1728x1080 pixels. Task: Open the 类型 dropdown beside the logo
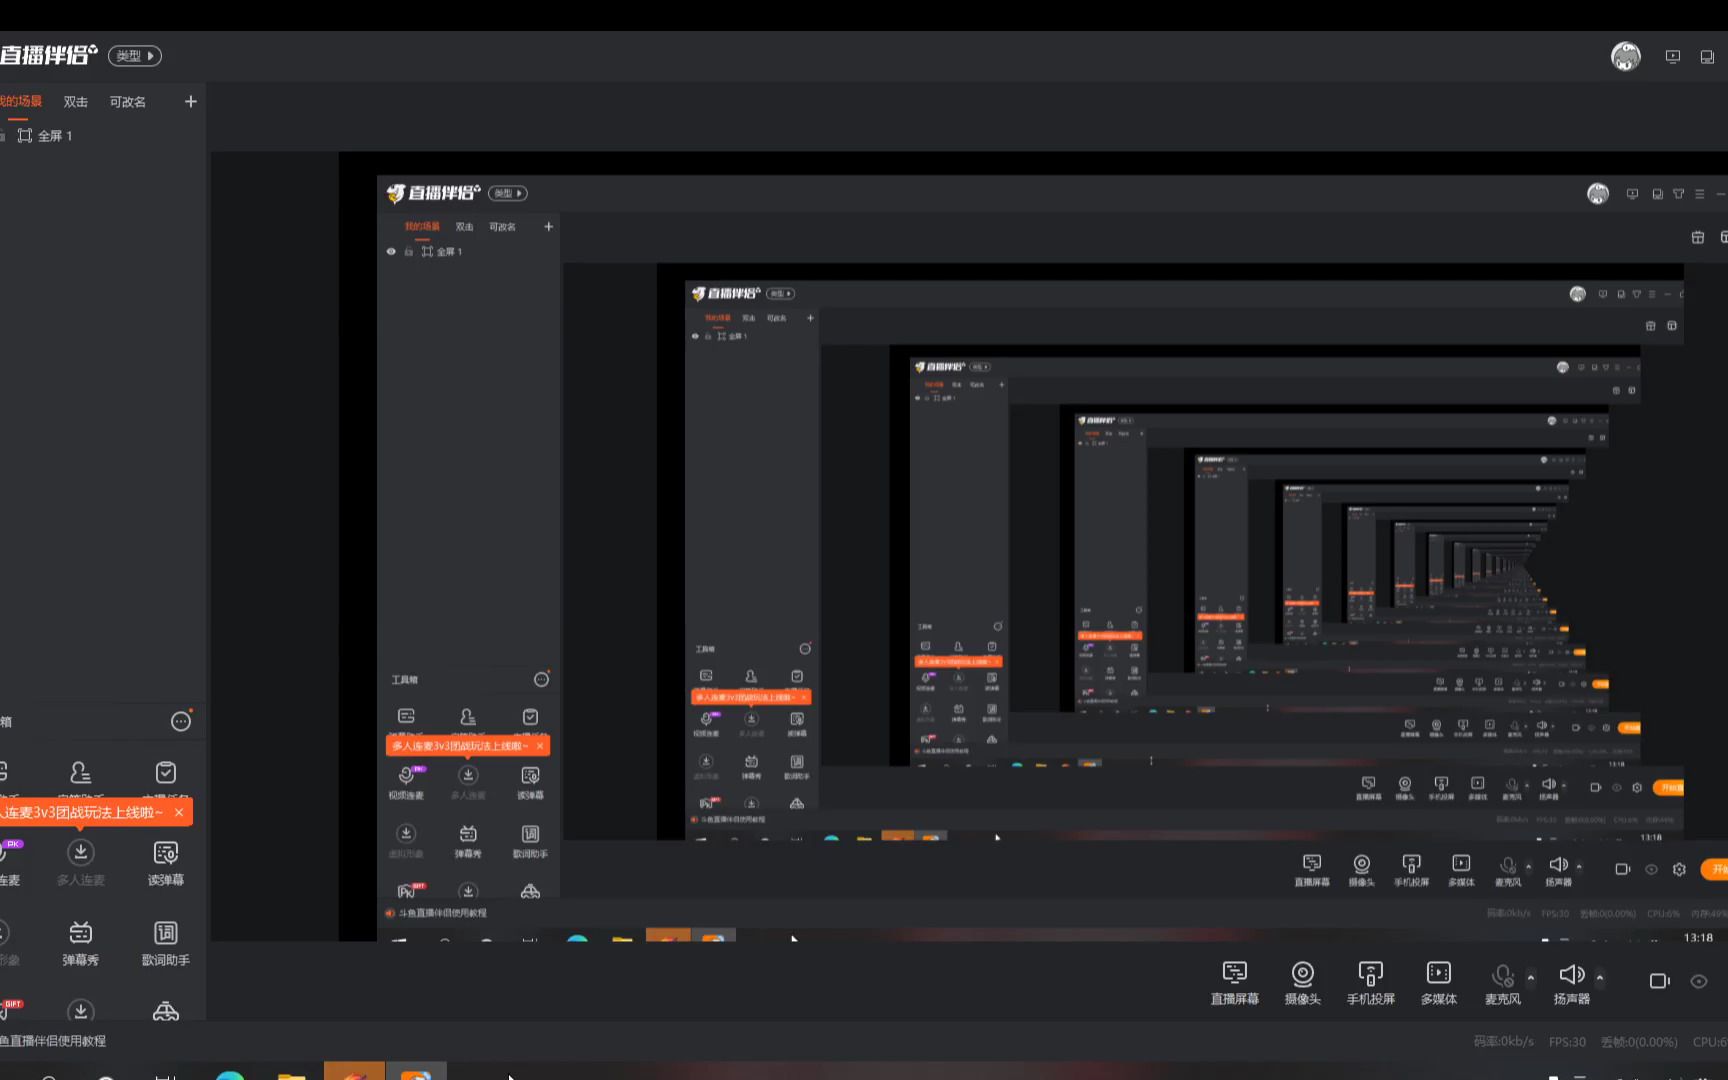click(134, 56)
